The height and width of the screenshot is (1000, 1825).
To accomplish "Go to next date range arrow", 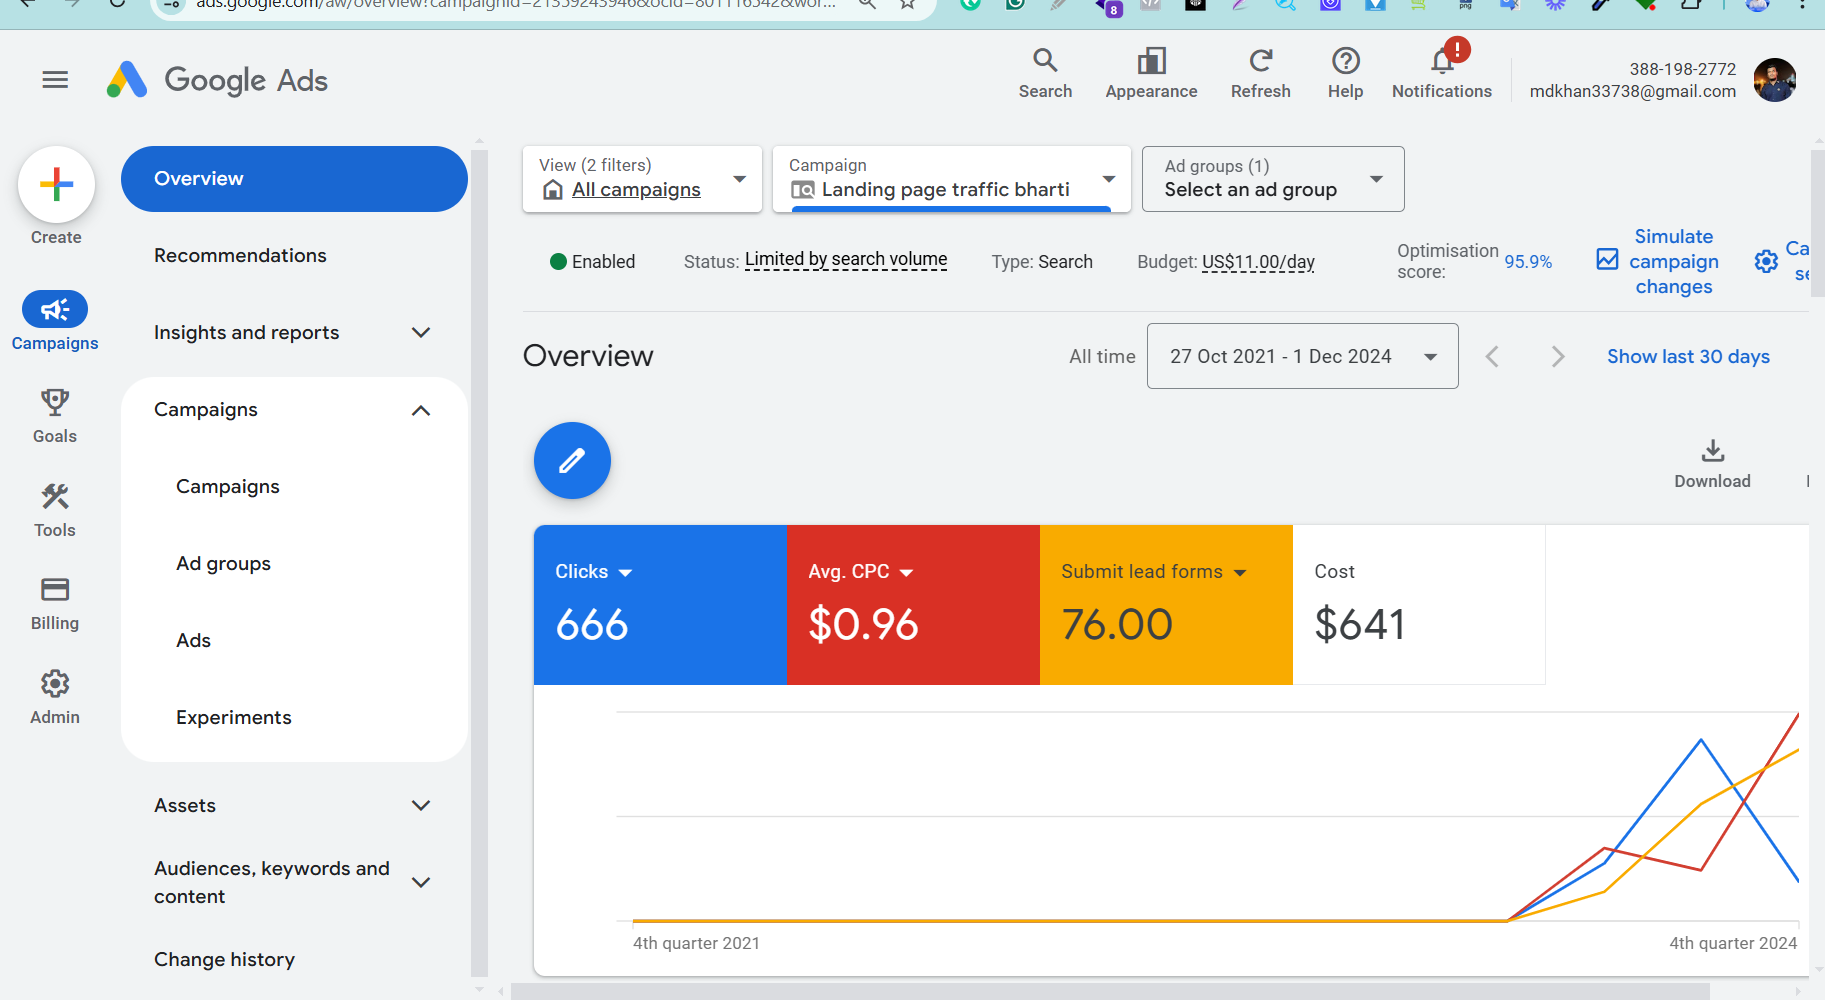I will click(x=1557, y=357).
